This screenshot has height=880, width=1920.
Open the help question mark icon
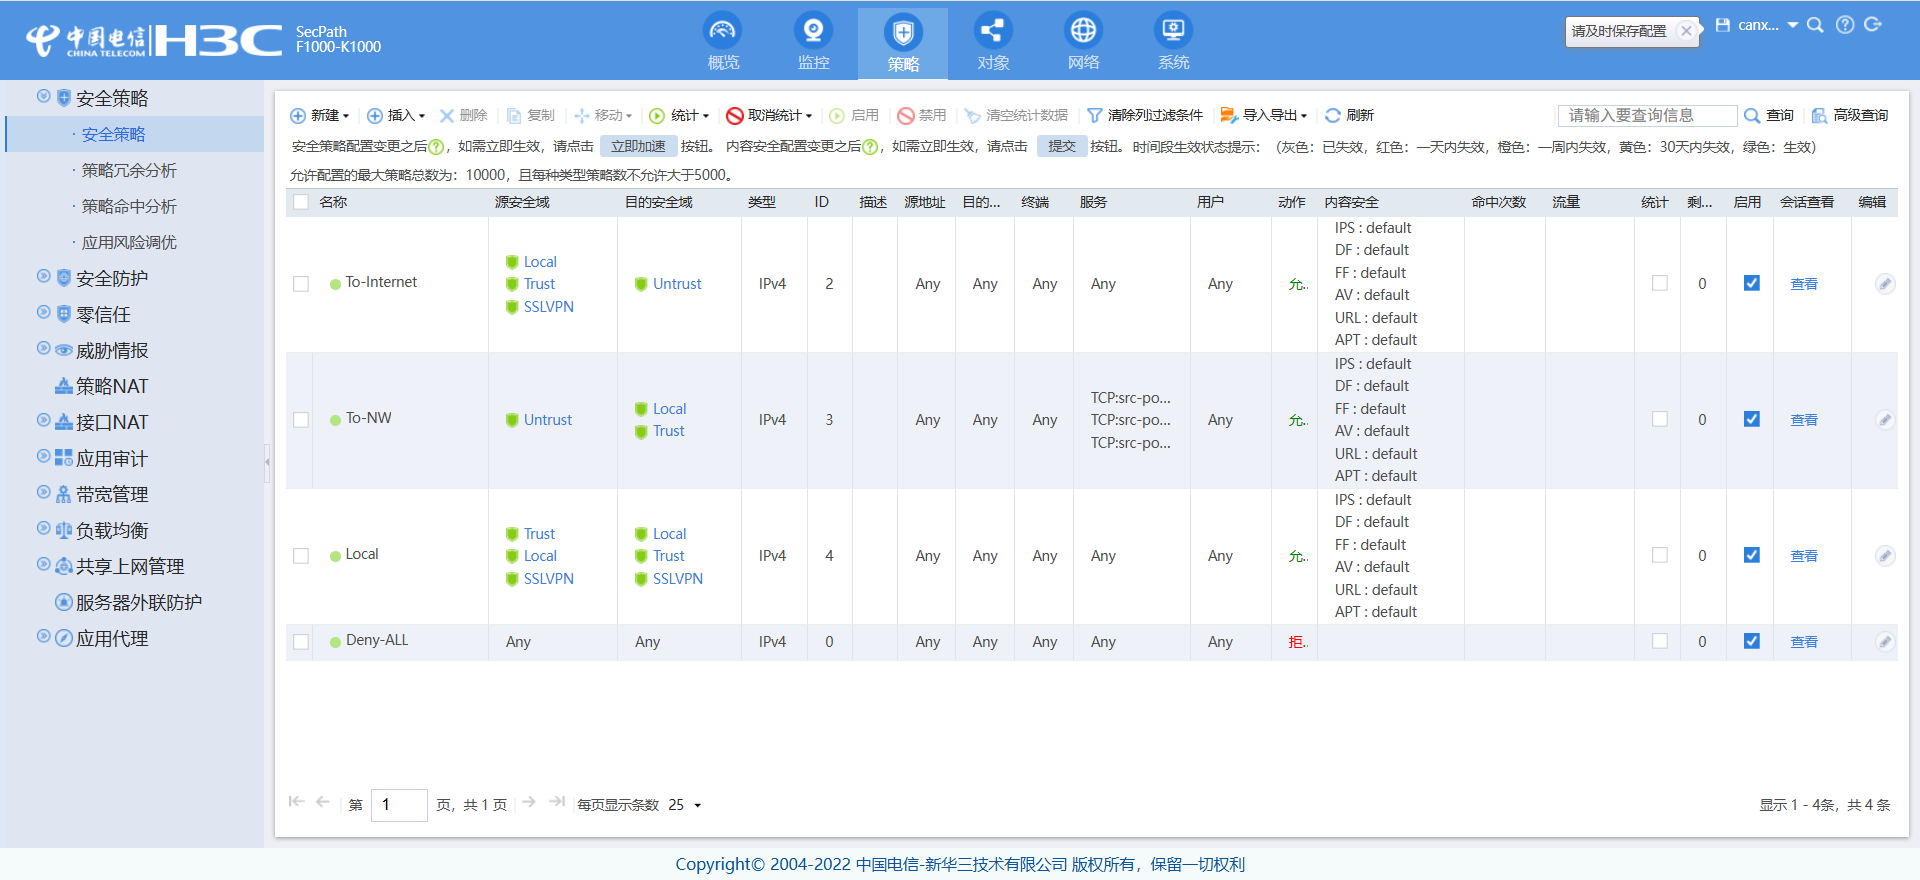(1845, 25)
